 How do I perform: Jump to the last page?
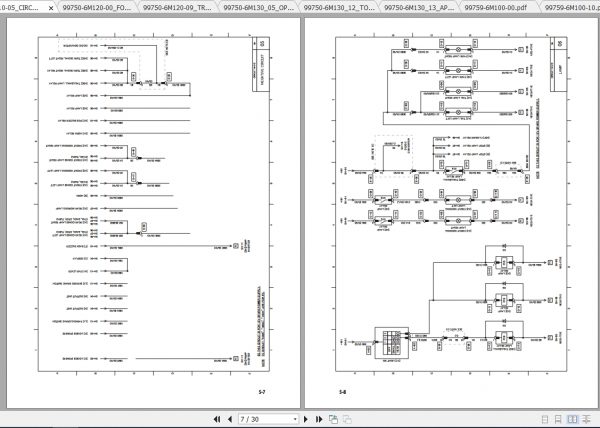click(x=319, y=419)
